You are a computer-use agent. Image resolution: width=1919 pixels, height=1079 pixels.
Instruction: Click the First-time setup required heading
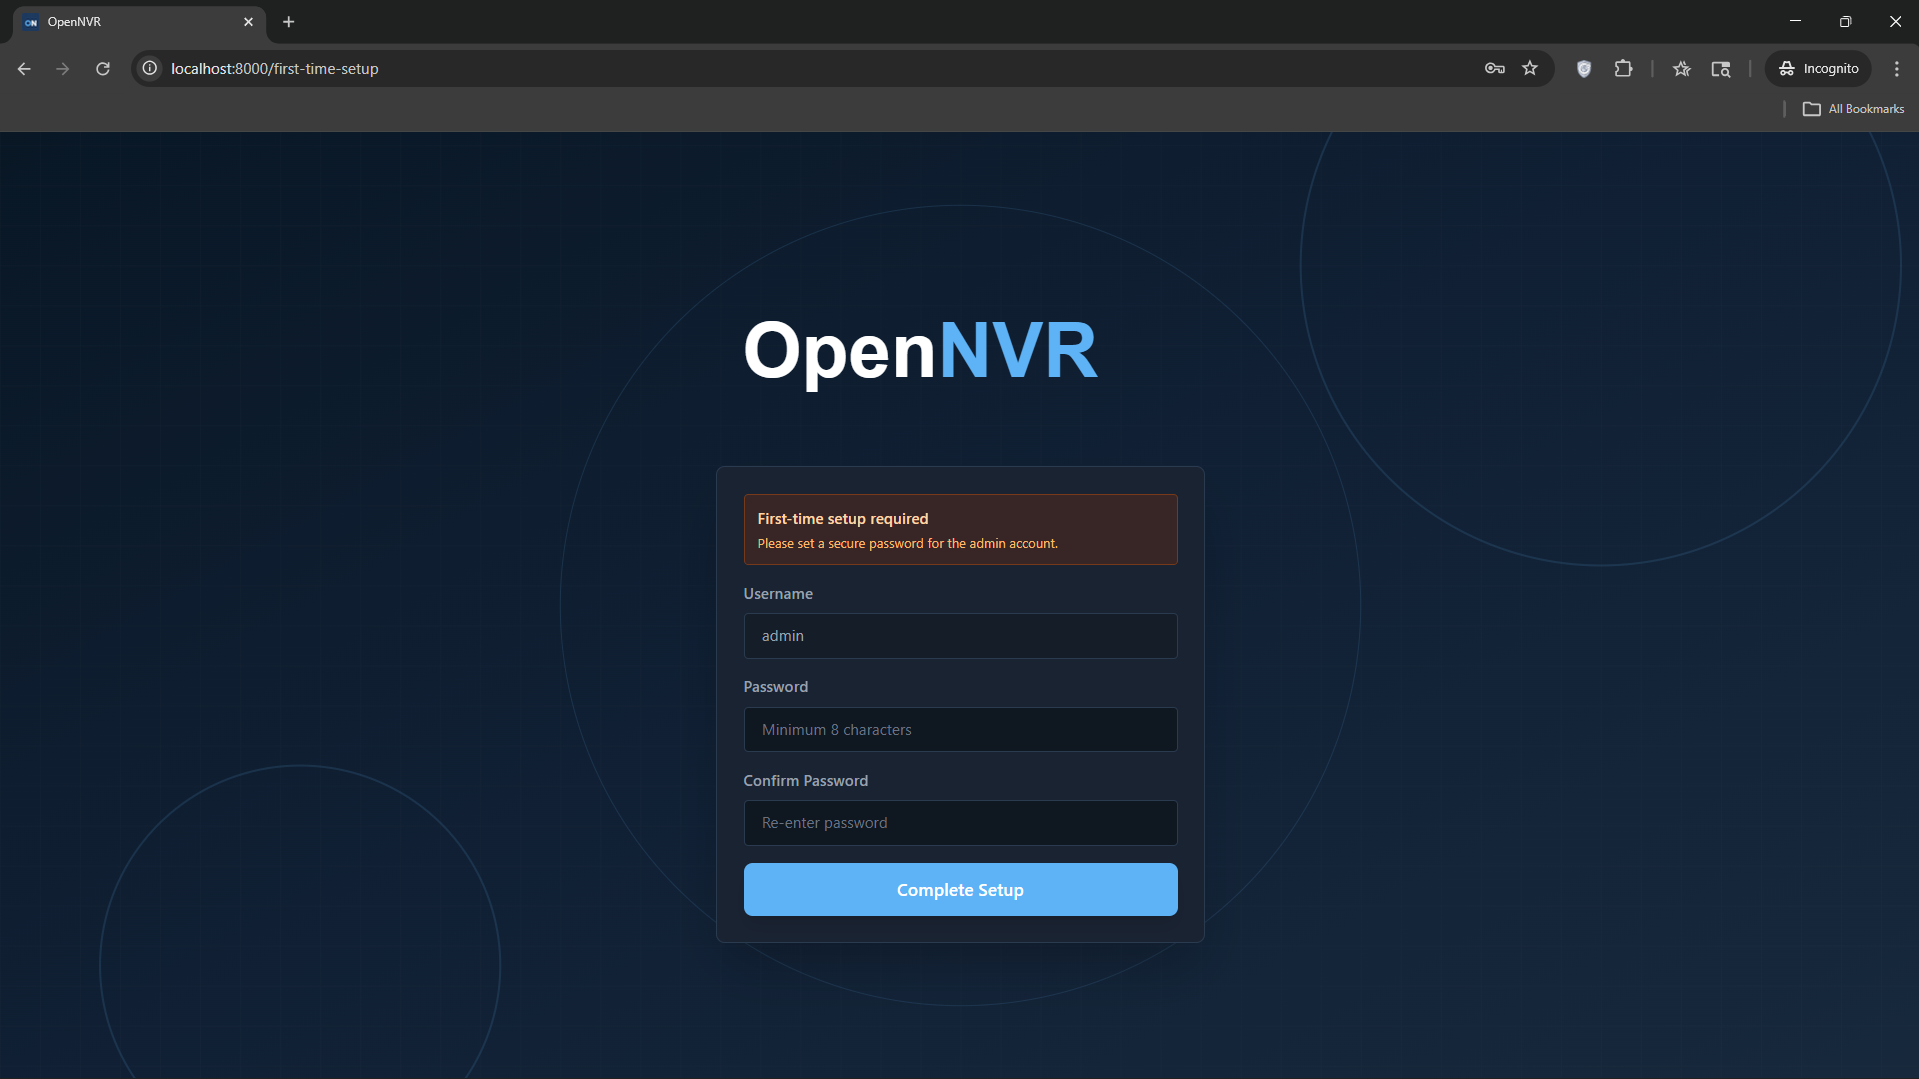pos(843,519)
